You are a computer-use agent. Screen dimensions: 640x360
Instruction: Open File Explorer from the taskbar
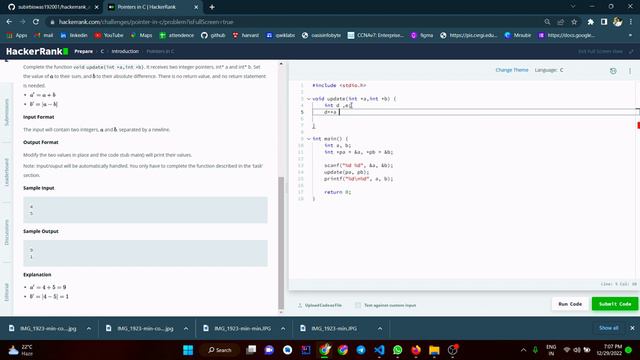point(434,350)
